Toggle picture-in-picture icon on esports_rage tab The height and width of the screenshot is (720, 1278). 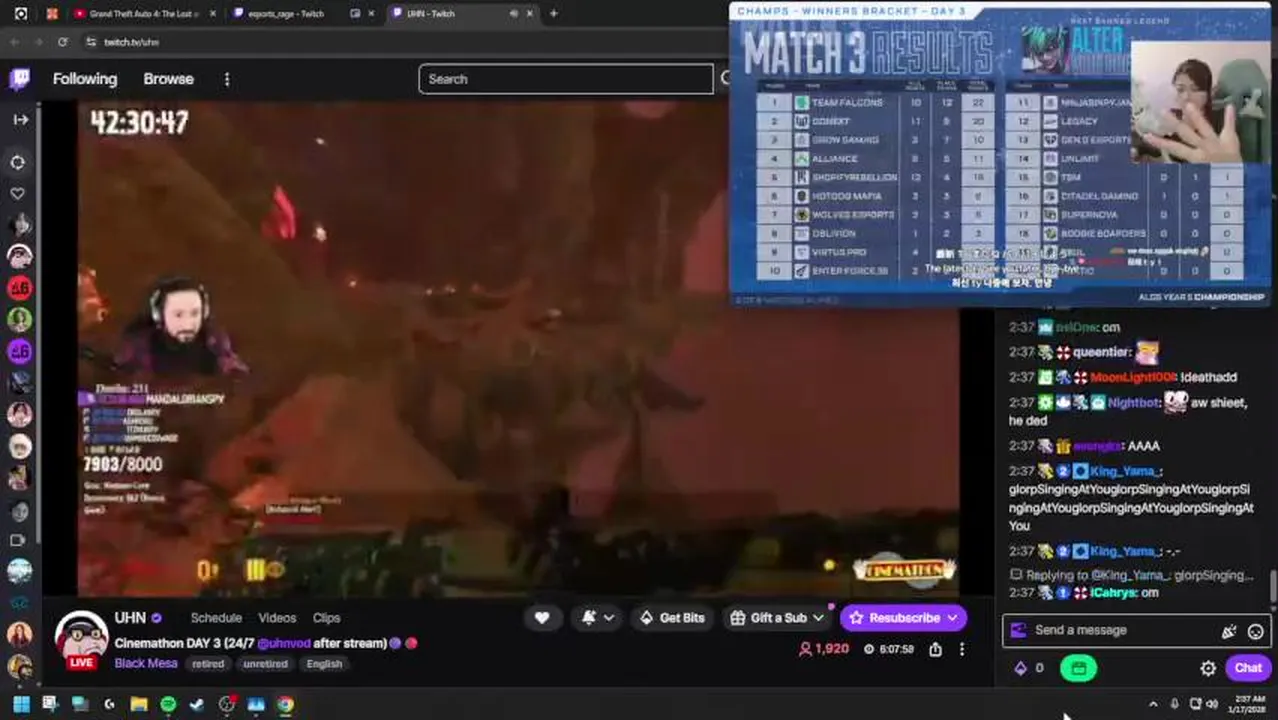[x=355, y=14]
